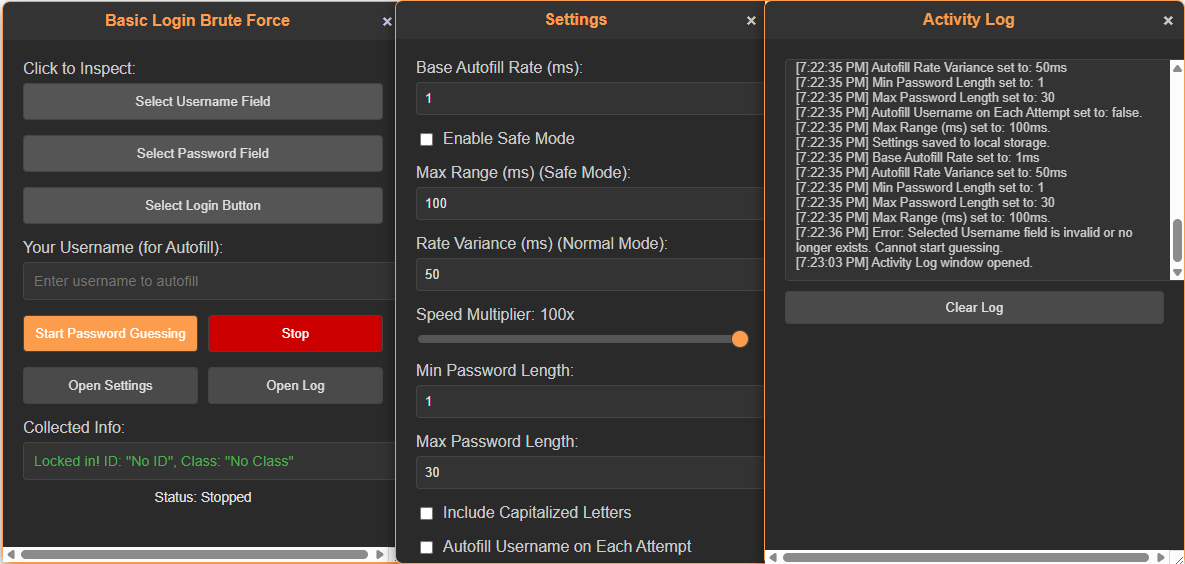Click the main panel horizontal scrollbar thumb
The image size is (1185, 564).
point(193,554)
